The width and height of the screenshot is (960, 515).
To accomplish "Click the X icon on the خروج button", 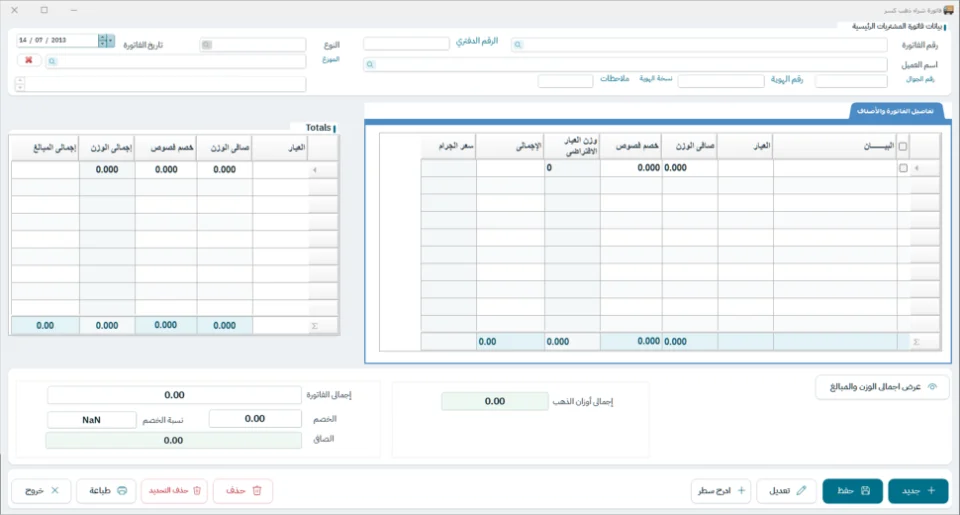I will pyautogui.click(x=55, y=491).
